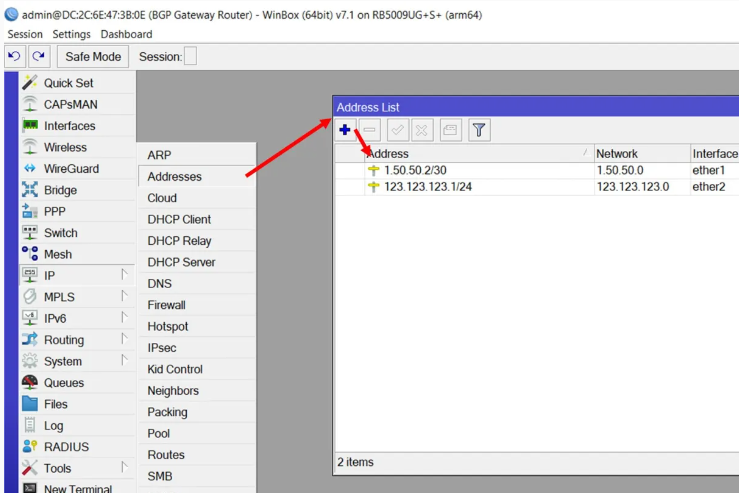Click the Tools wrench icon

pyautogui.click(x=30, y=468)
